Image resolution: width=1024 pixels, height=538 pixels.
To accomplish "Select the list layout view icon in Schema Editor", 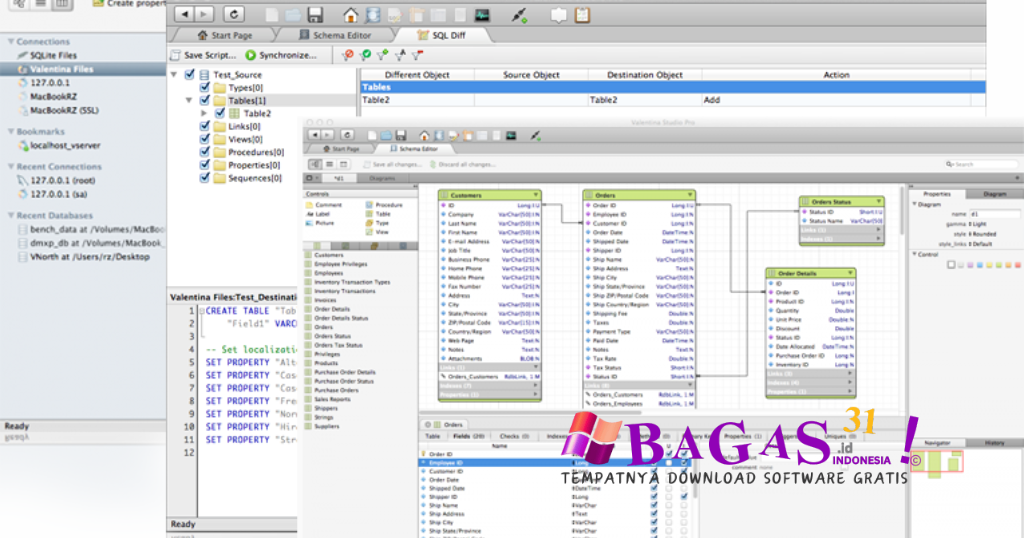I will click(x=329, y=165).
